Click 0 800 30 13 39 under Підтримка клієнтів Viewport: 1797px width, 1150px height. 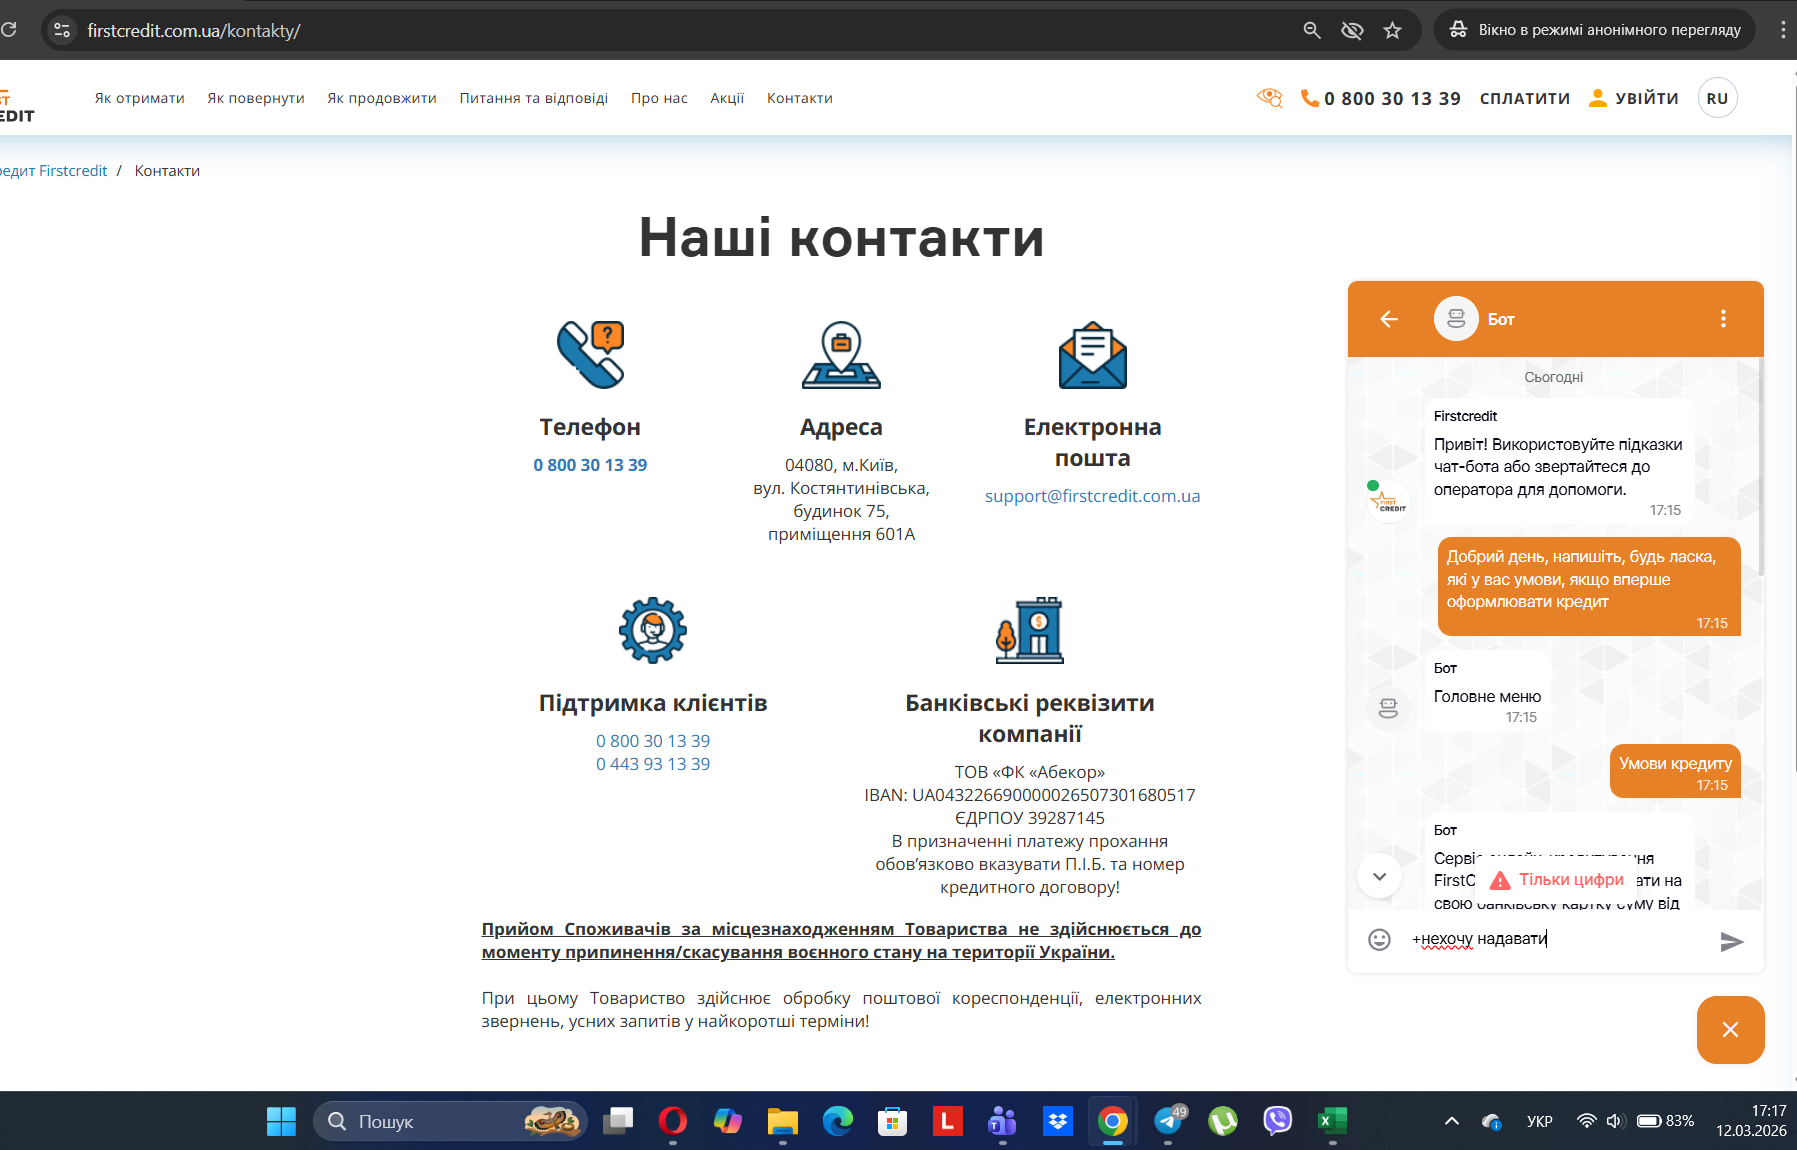click(x=653, y=741)
